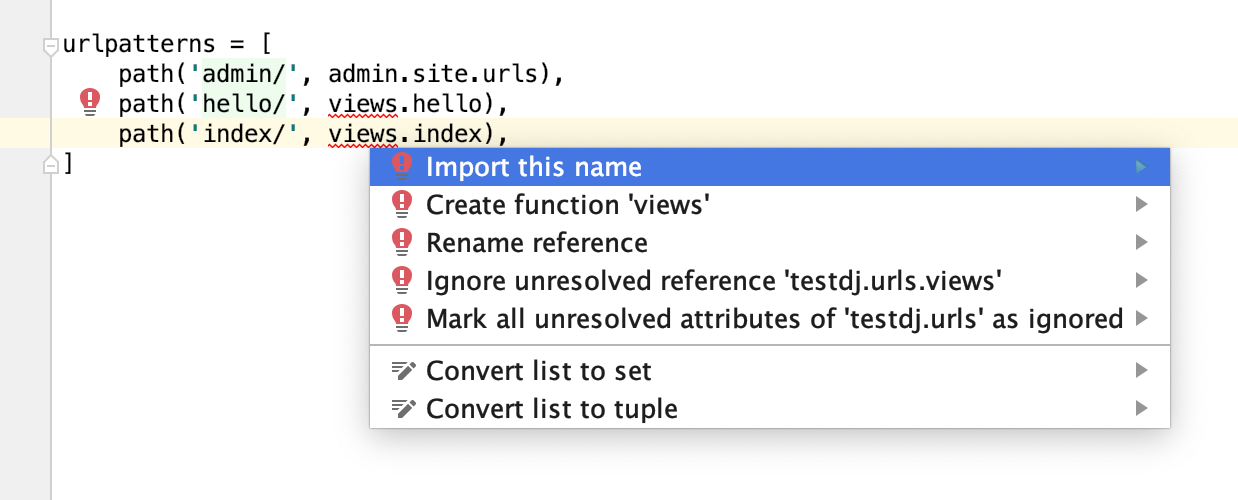Select 'Rename reference' from the popup
Image resolution: width=1238 pixels, height=500 pixels.
[x=537, y=243]
